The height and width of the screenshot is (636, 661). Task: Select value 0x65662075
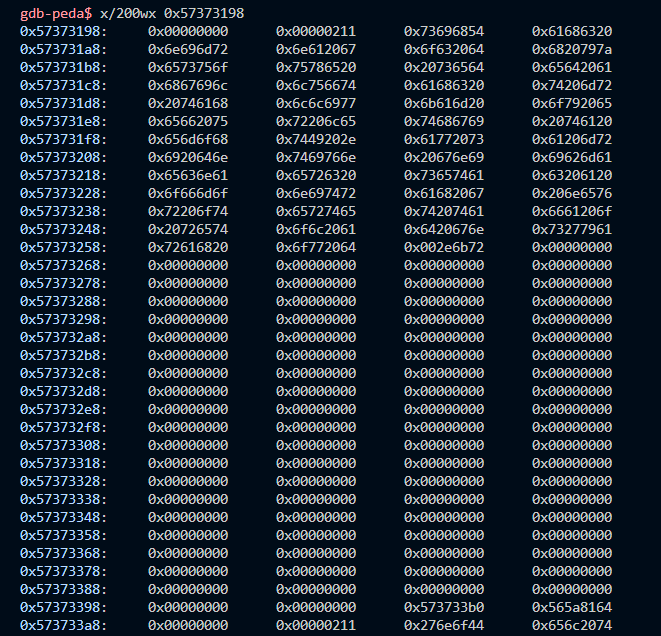[x=188, y=121]
